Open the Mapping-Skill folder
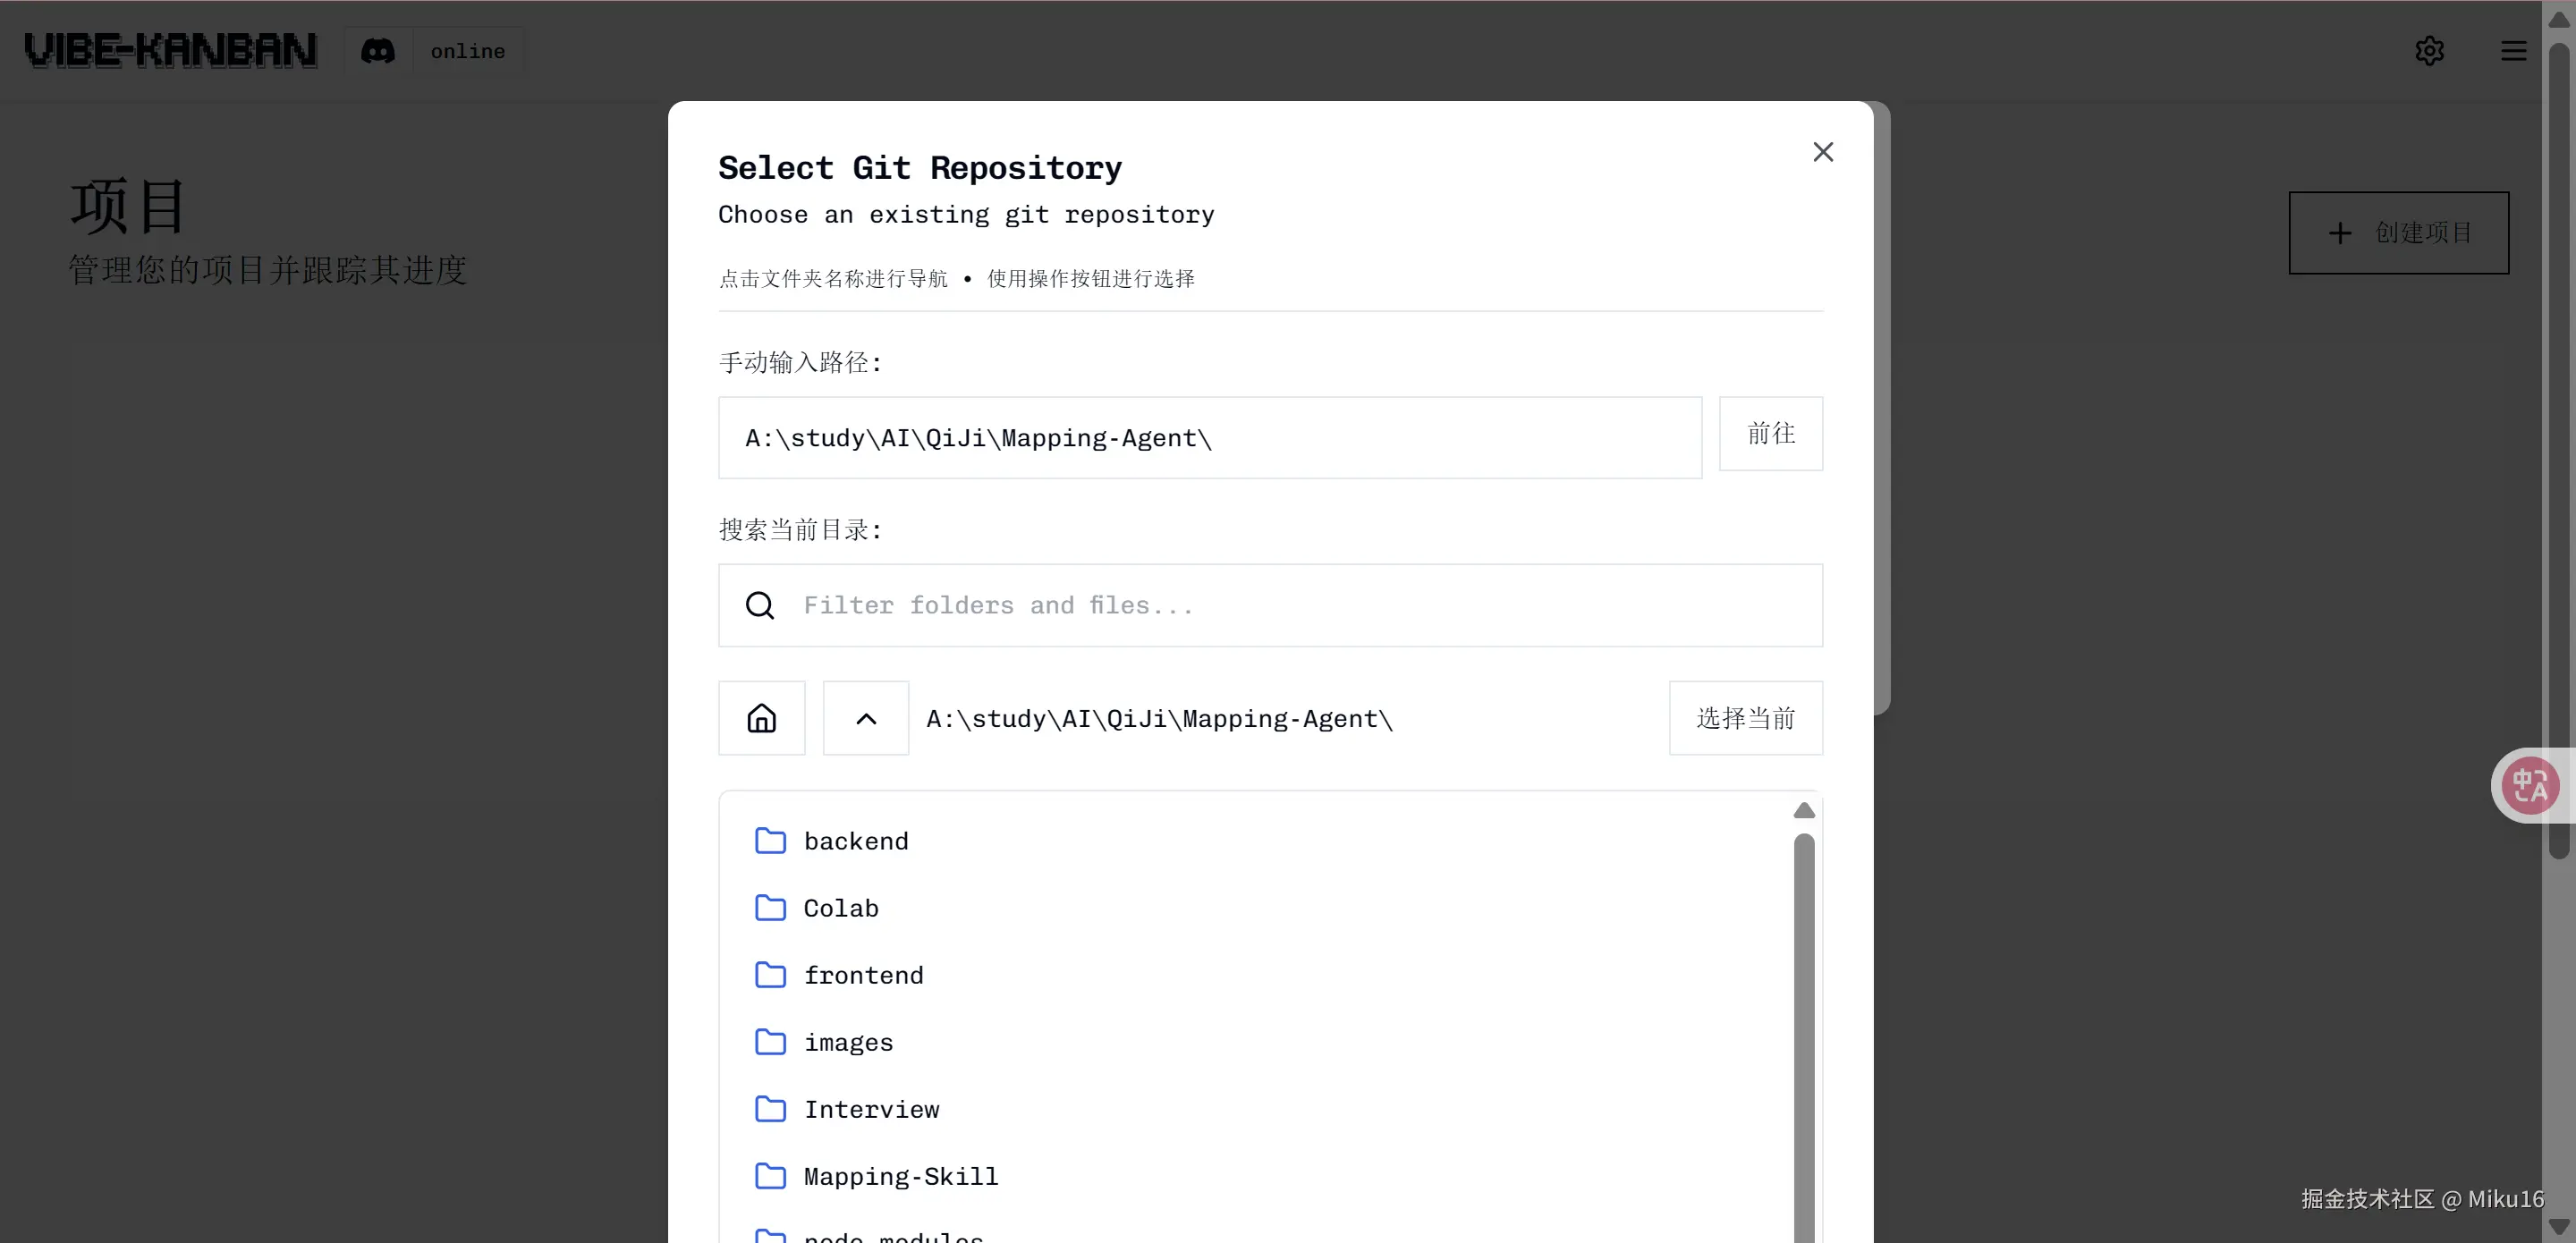 point(900,1176)
